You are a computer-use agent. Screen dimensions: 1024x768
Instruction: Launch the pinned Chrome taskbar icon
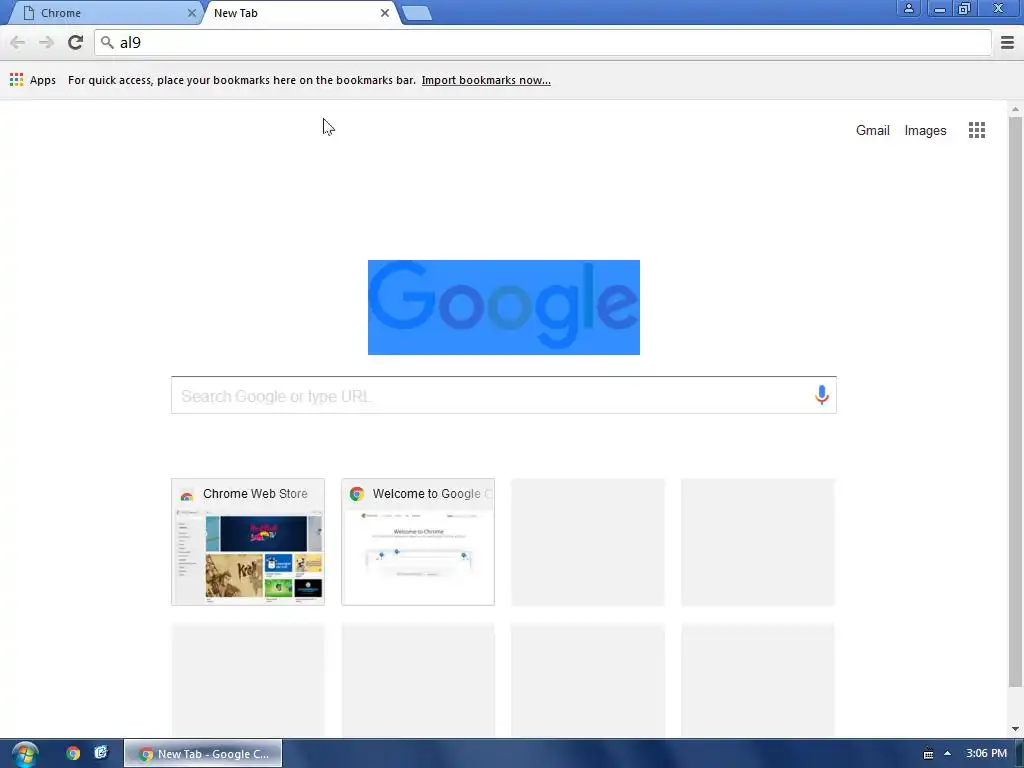pyautogui.click(x=72, y=753)
